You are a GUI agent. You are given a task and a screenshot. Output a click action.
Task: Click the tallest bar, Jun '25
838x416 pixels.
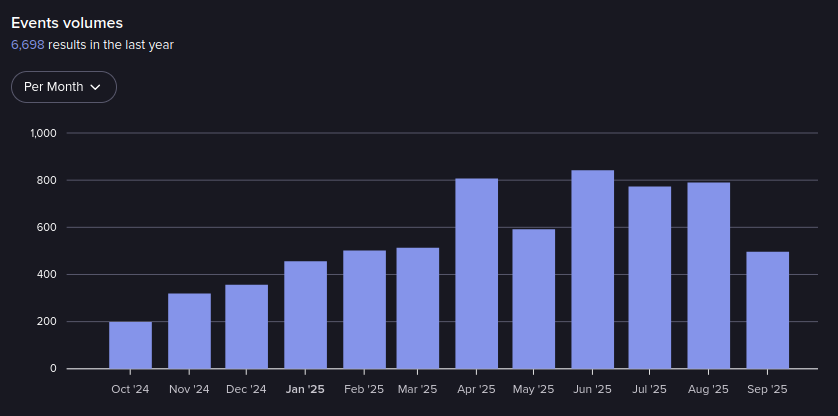pos(592,269)
